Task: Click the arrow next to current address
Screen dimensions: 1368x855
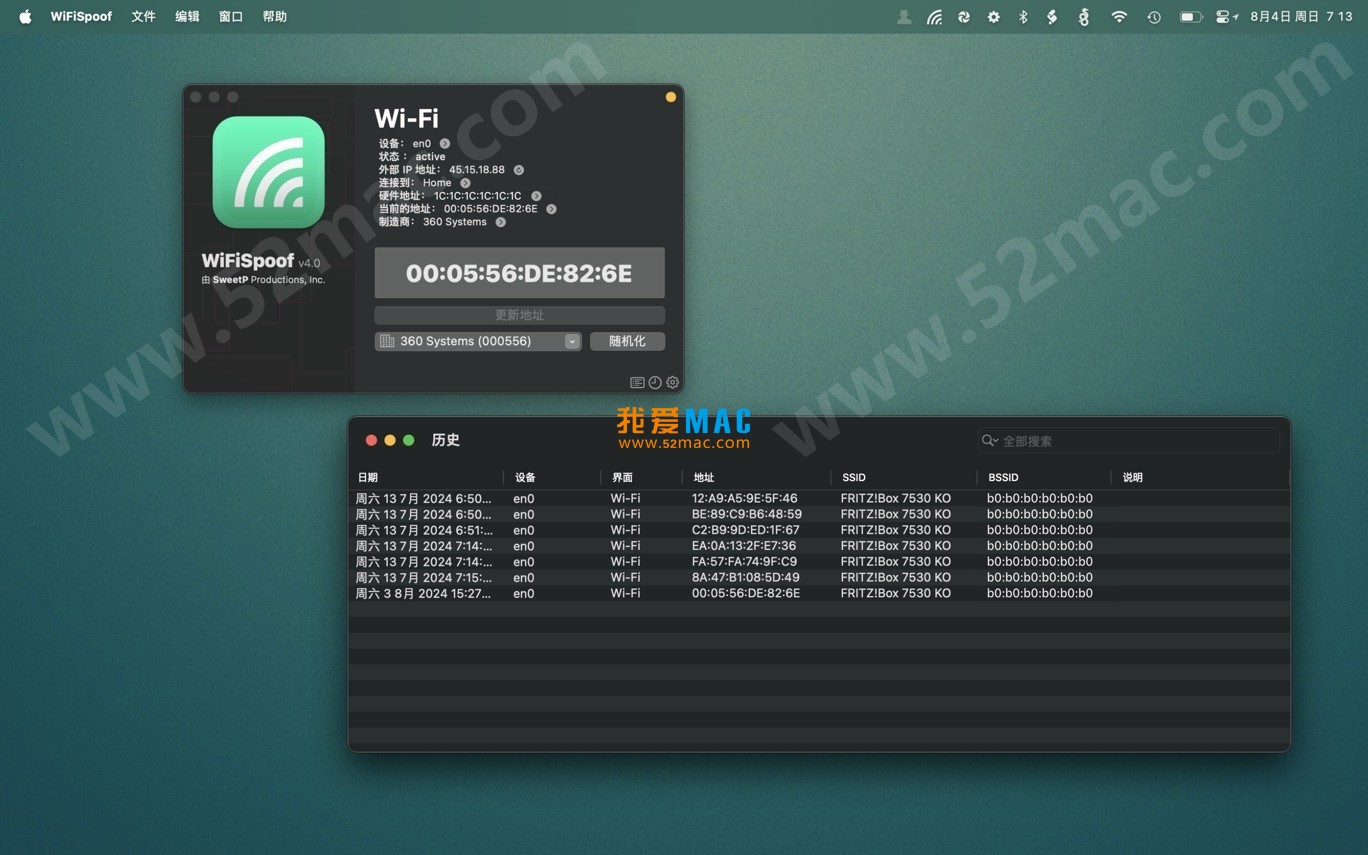Action: coord(551,209)
